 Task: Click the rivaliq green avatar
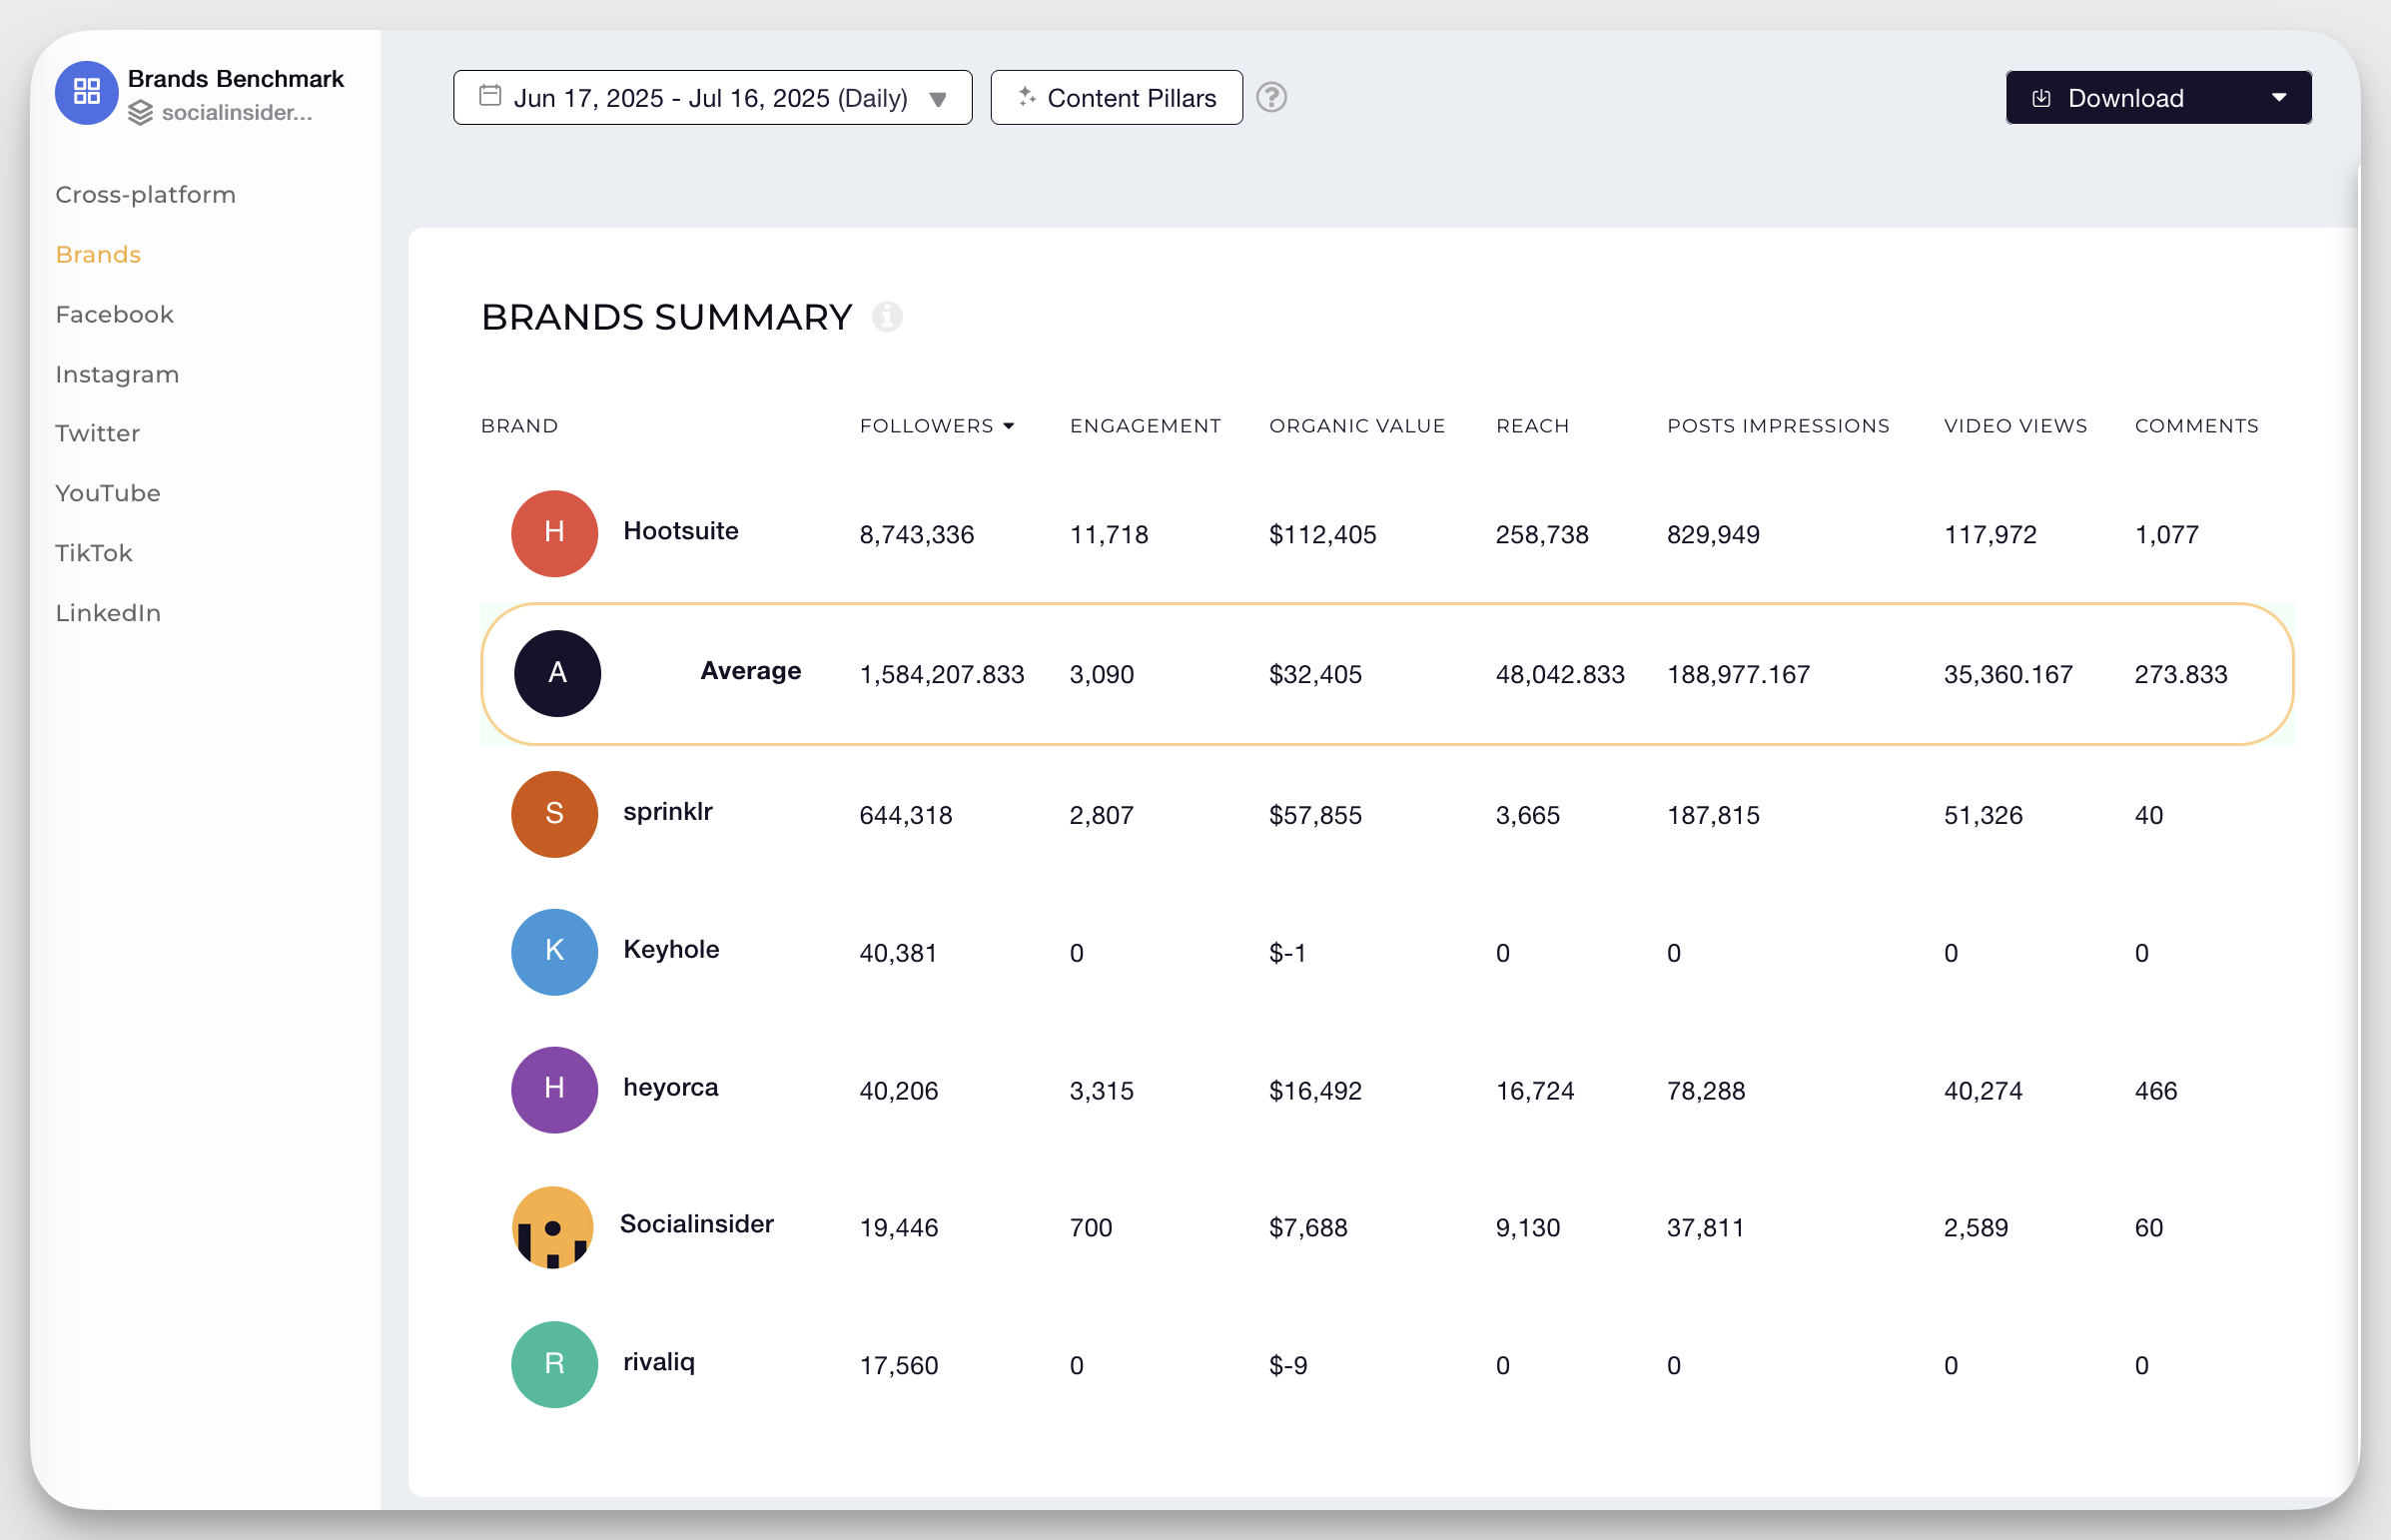tap(554, 1364)
